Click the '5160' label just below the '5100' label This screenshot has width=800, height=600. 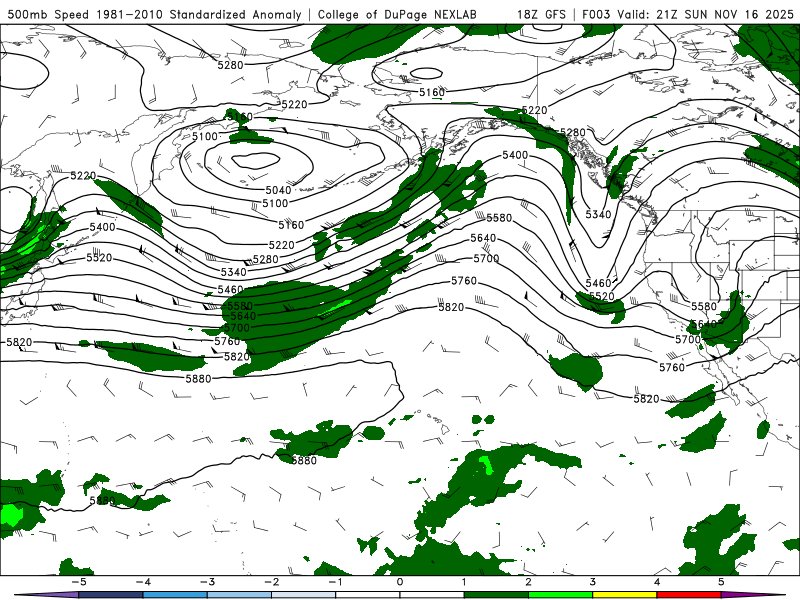pyautogui.click(x=291, y=225)
